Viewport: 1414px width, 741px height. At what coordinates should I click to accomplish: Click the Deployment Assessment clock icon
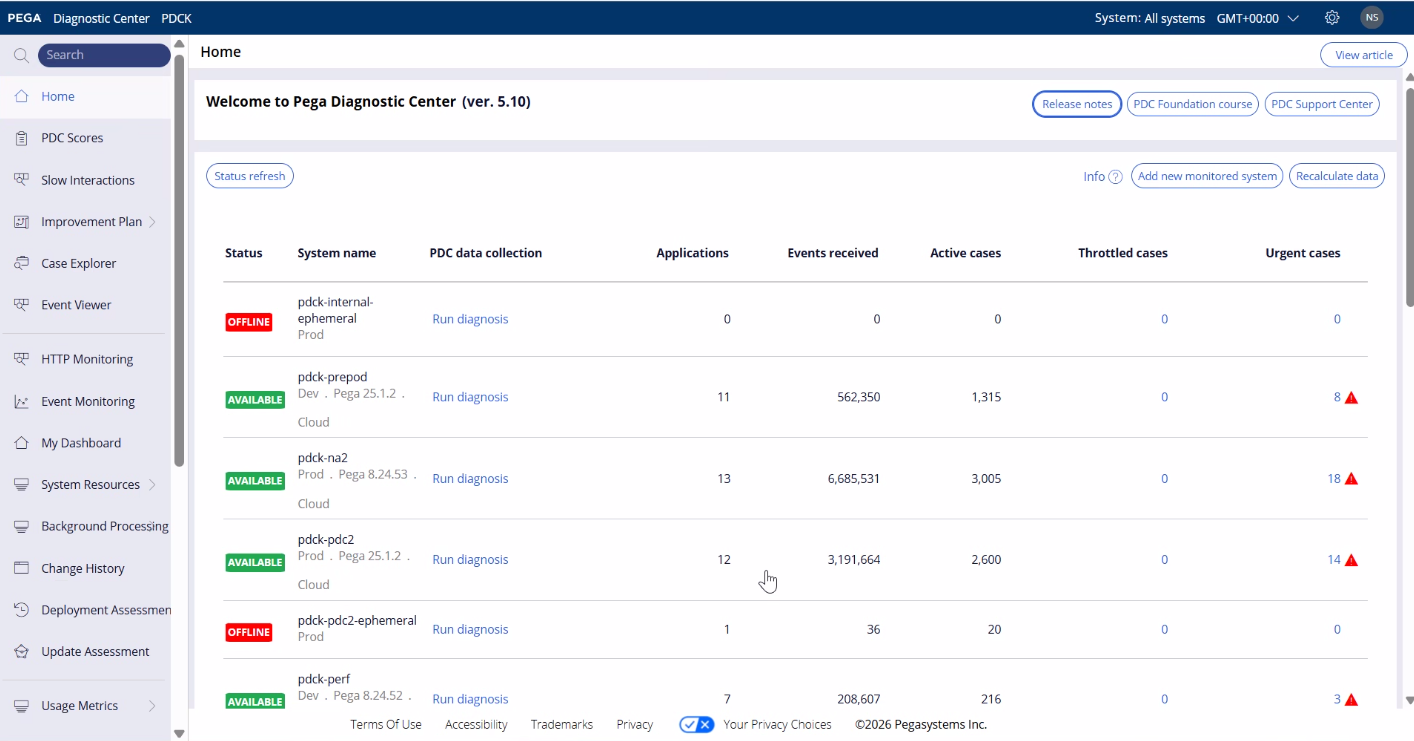pos(21,610)
